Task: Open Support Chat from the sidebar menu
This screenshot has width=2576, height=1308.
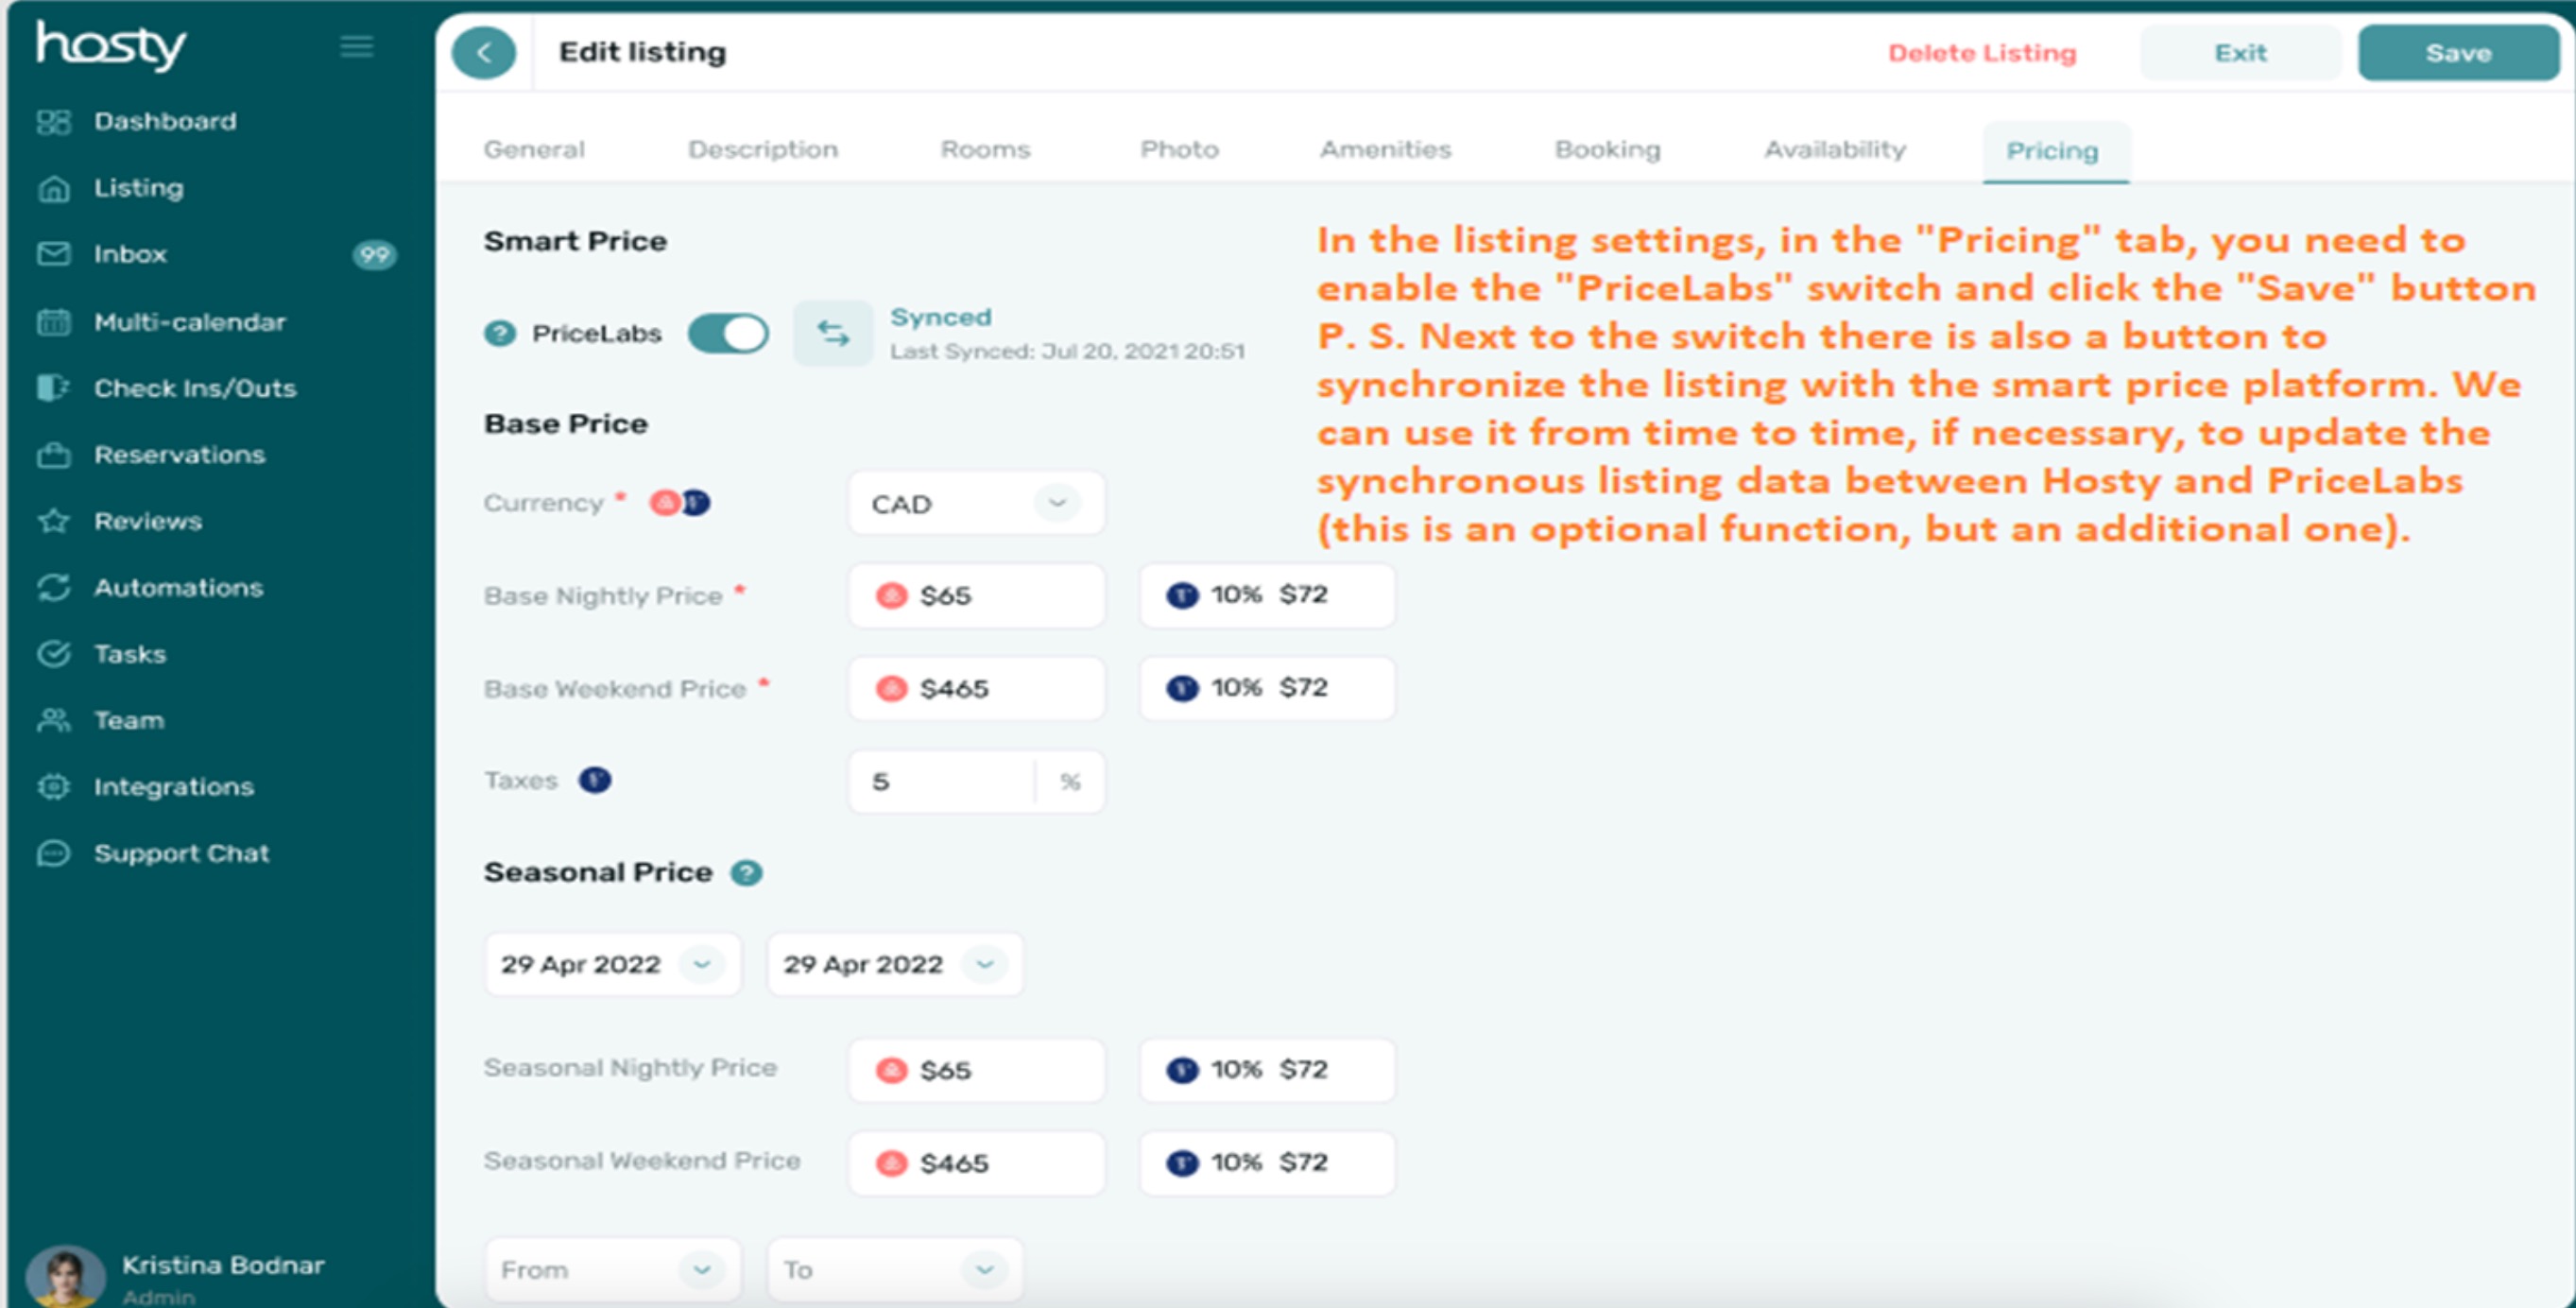Action: (182, 853)
